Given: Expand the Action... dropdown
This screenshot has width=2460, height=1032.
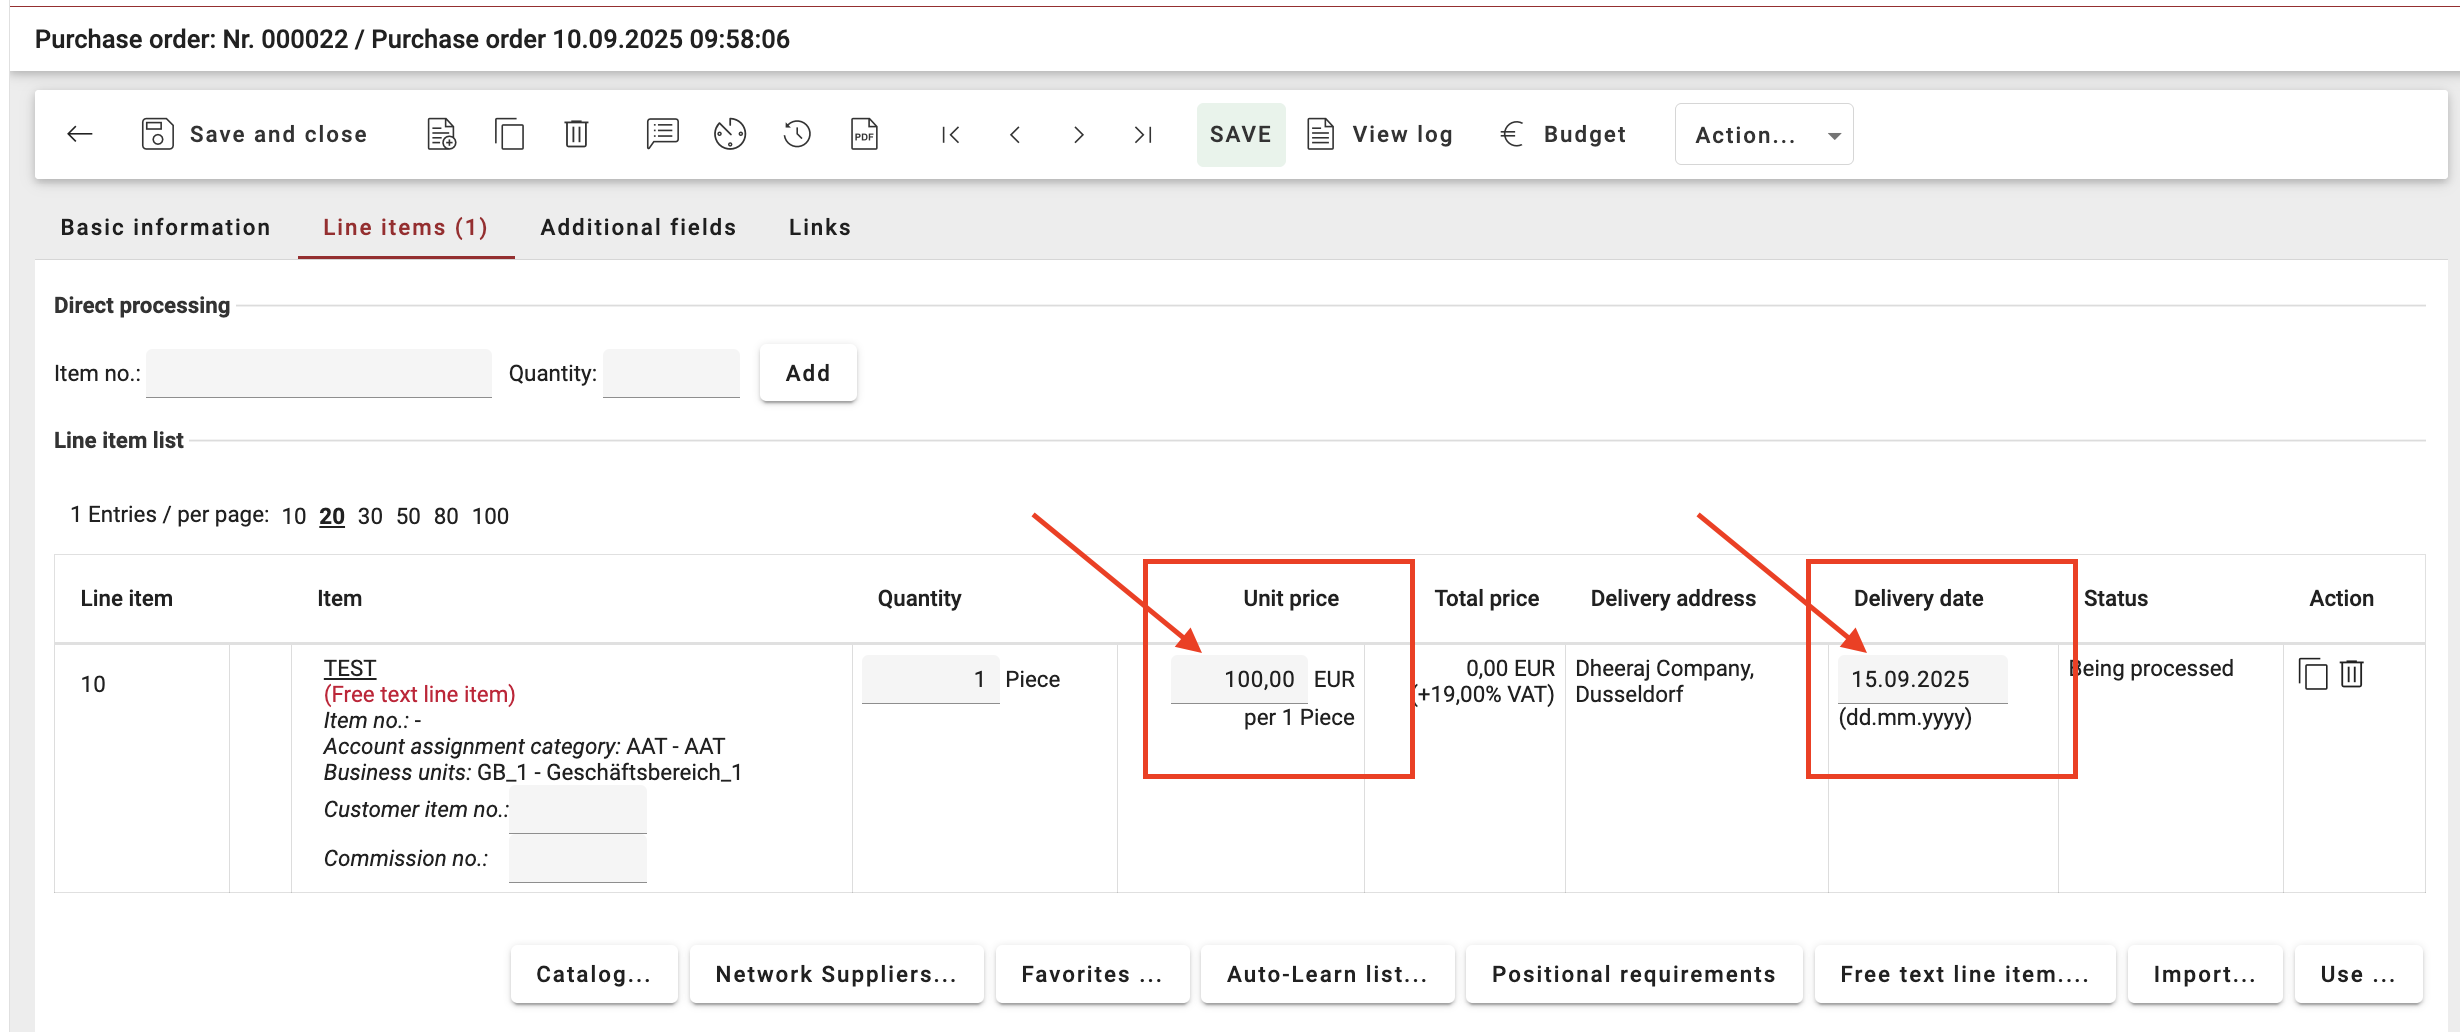Looking at the screenshot, I should coord(1764,134).
